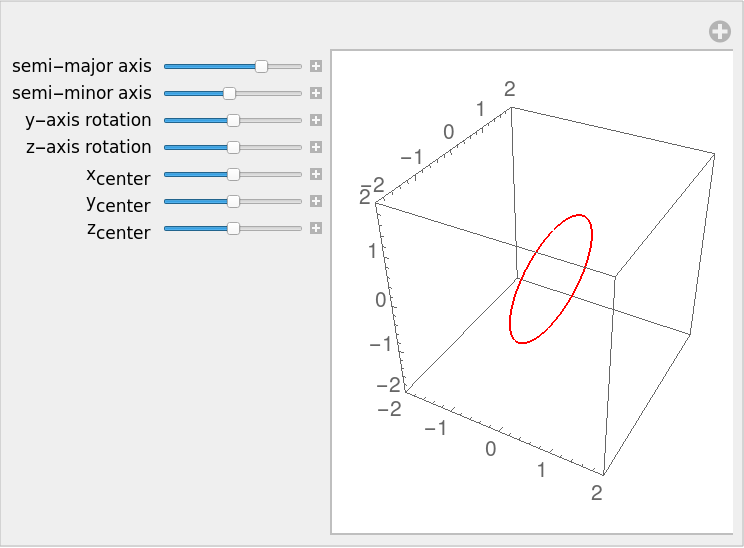Expand the semi-minor axis plus control

pyautogui.click(x=315, y=93)
